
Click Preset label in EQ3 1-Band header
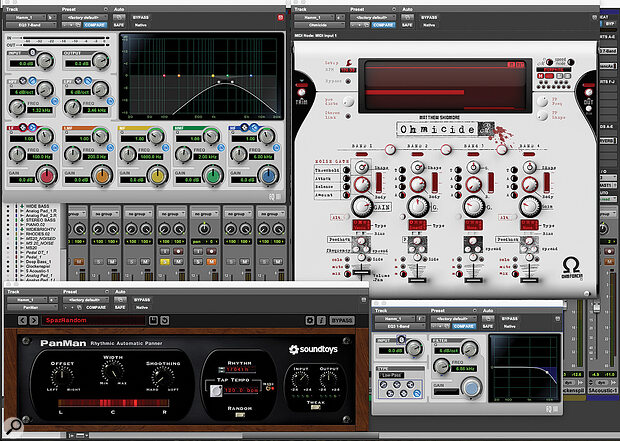(438, 310)
